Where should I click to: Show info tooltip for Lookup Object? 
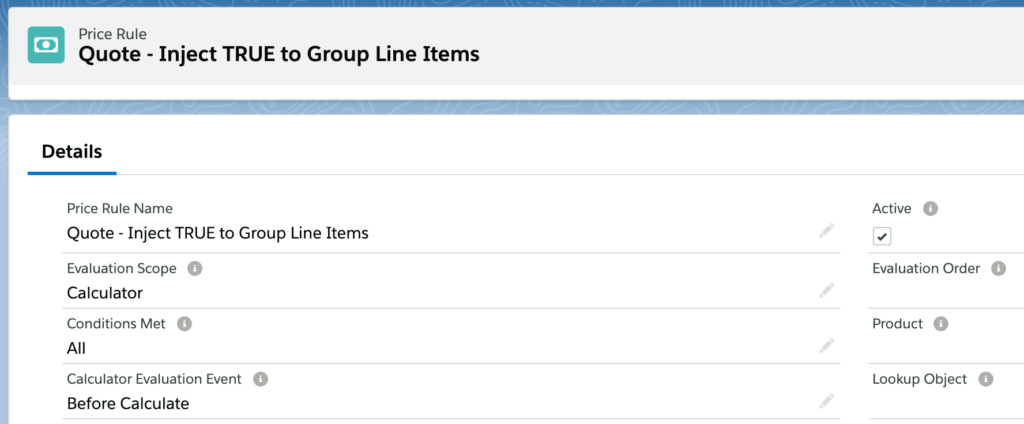click(x=985, y=379)
